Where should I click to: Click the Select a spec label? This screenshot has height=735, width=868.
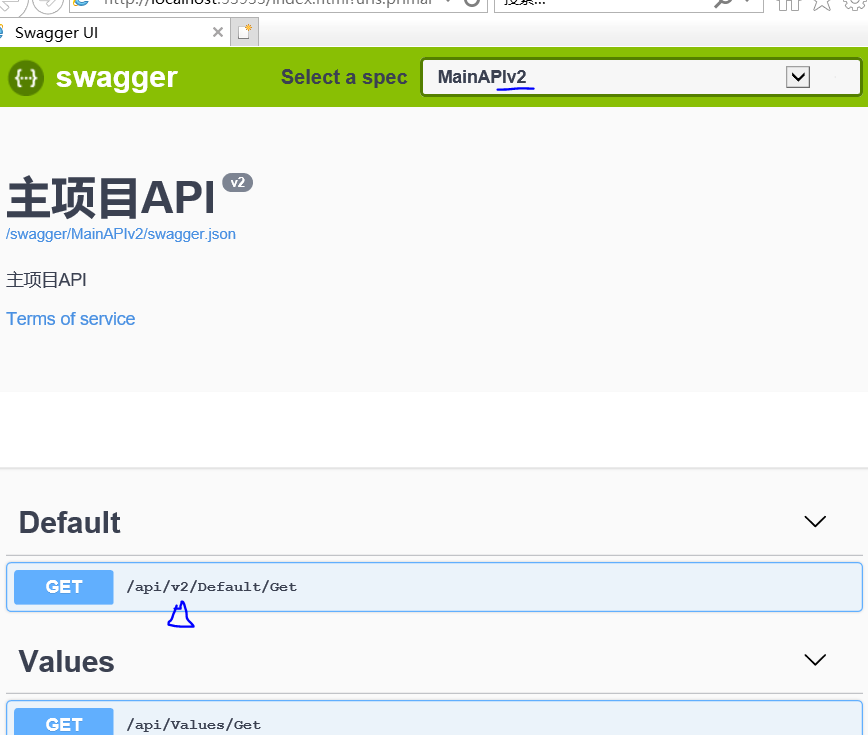coord(344,77)
